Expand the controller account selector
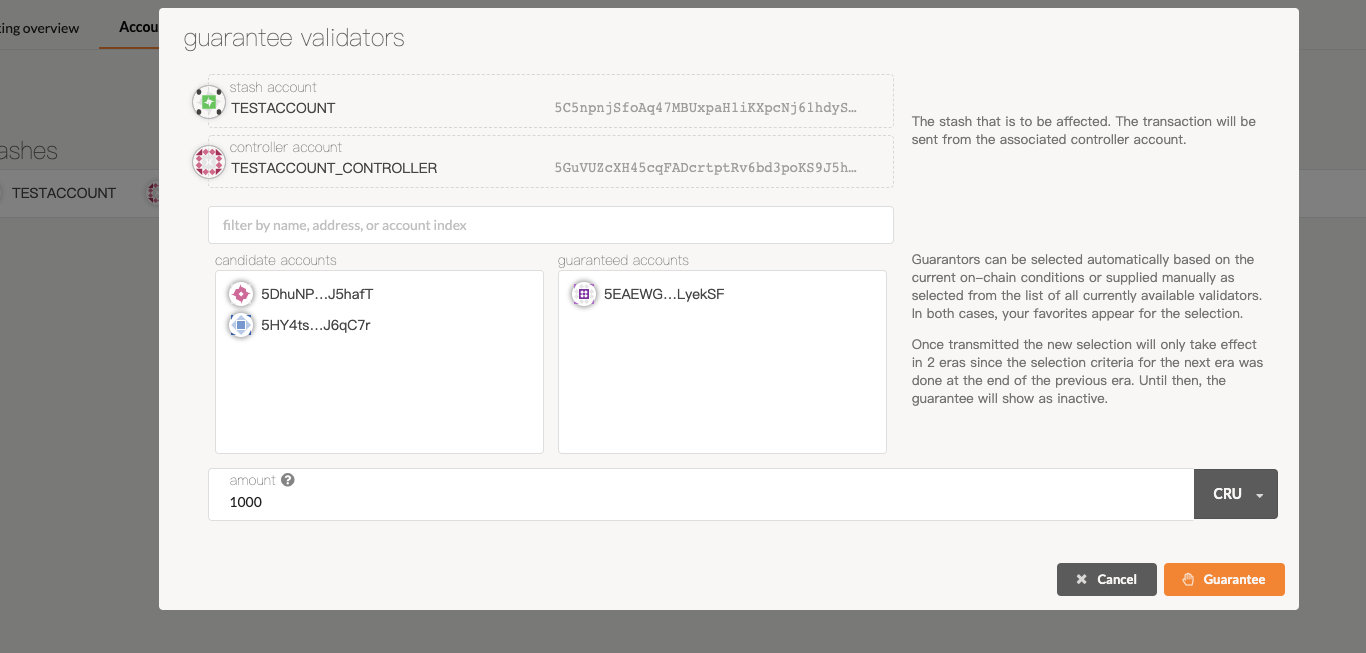Screen dimensions: 1366x653 click(x=550, y=162)
